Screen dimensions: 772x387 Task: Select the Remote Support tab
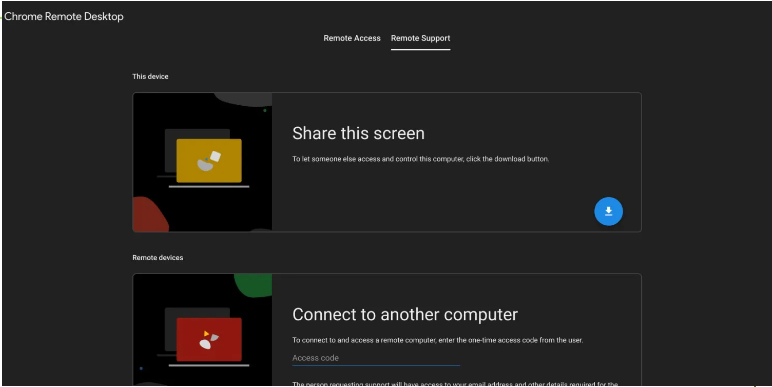pos(420,38)
